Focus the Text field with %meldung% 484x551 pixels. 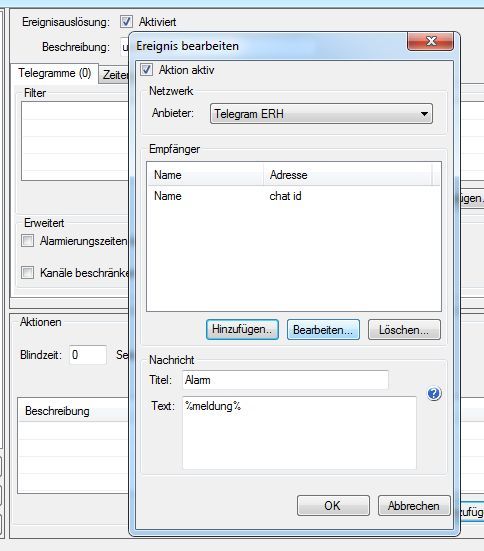(x=299, y=433)
